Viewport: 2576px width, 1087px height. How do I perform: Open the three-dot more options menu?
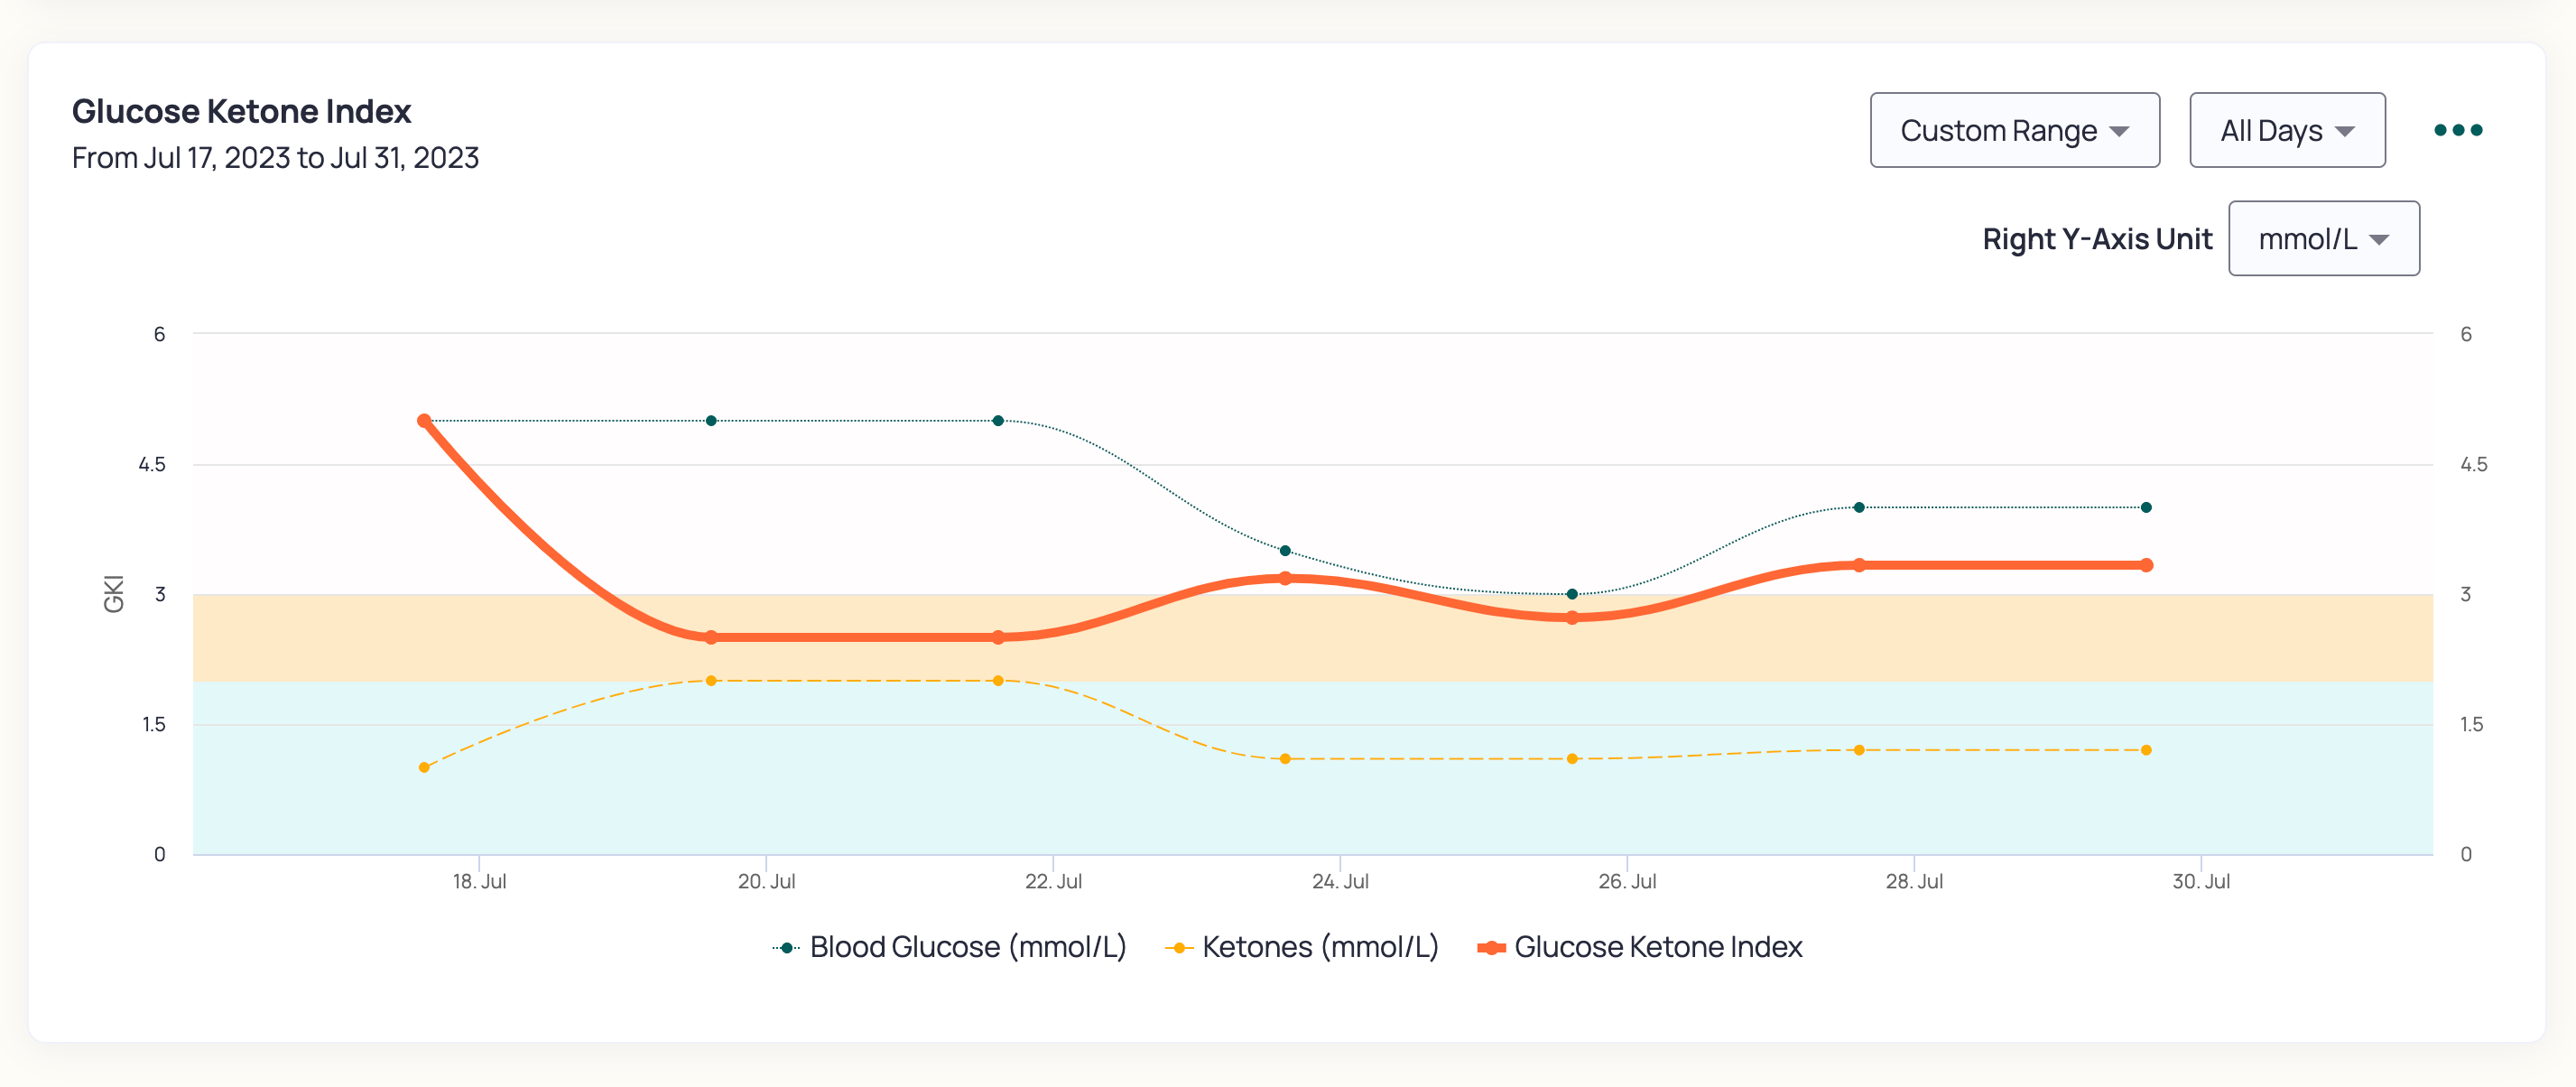2457,130
